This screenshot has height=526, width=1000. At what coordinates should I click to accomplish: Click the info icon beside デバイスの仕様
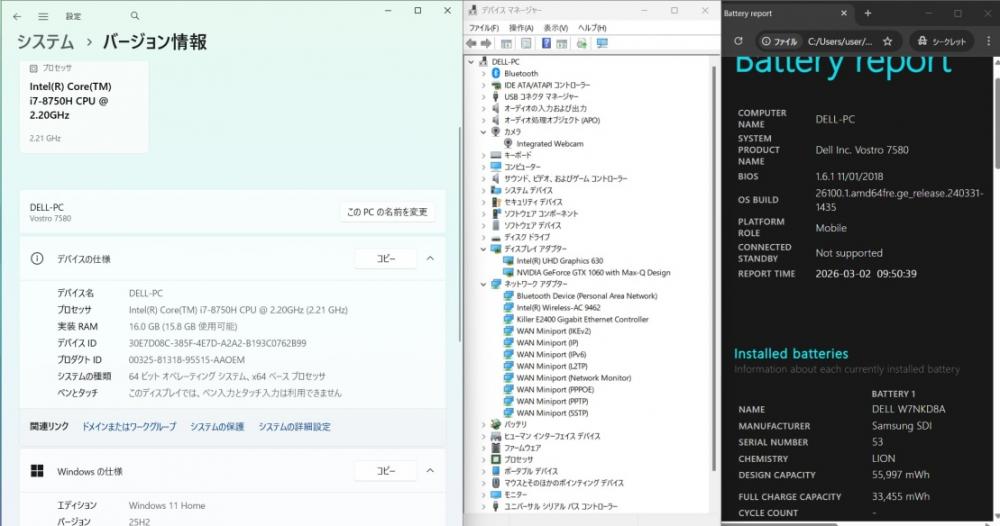click(37, 259)
